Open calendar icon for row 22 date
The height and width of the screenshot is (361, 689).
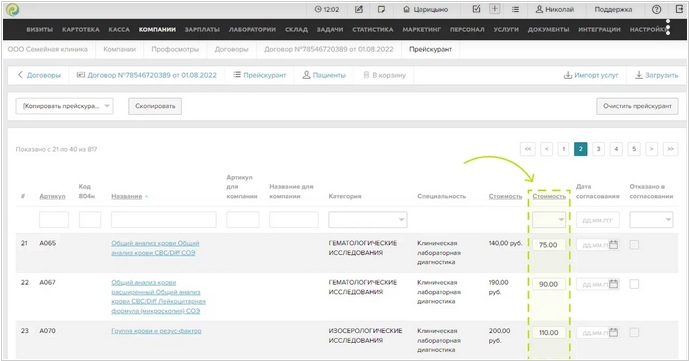point(614,284)
